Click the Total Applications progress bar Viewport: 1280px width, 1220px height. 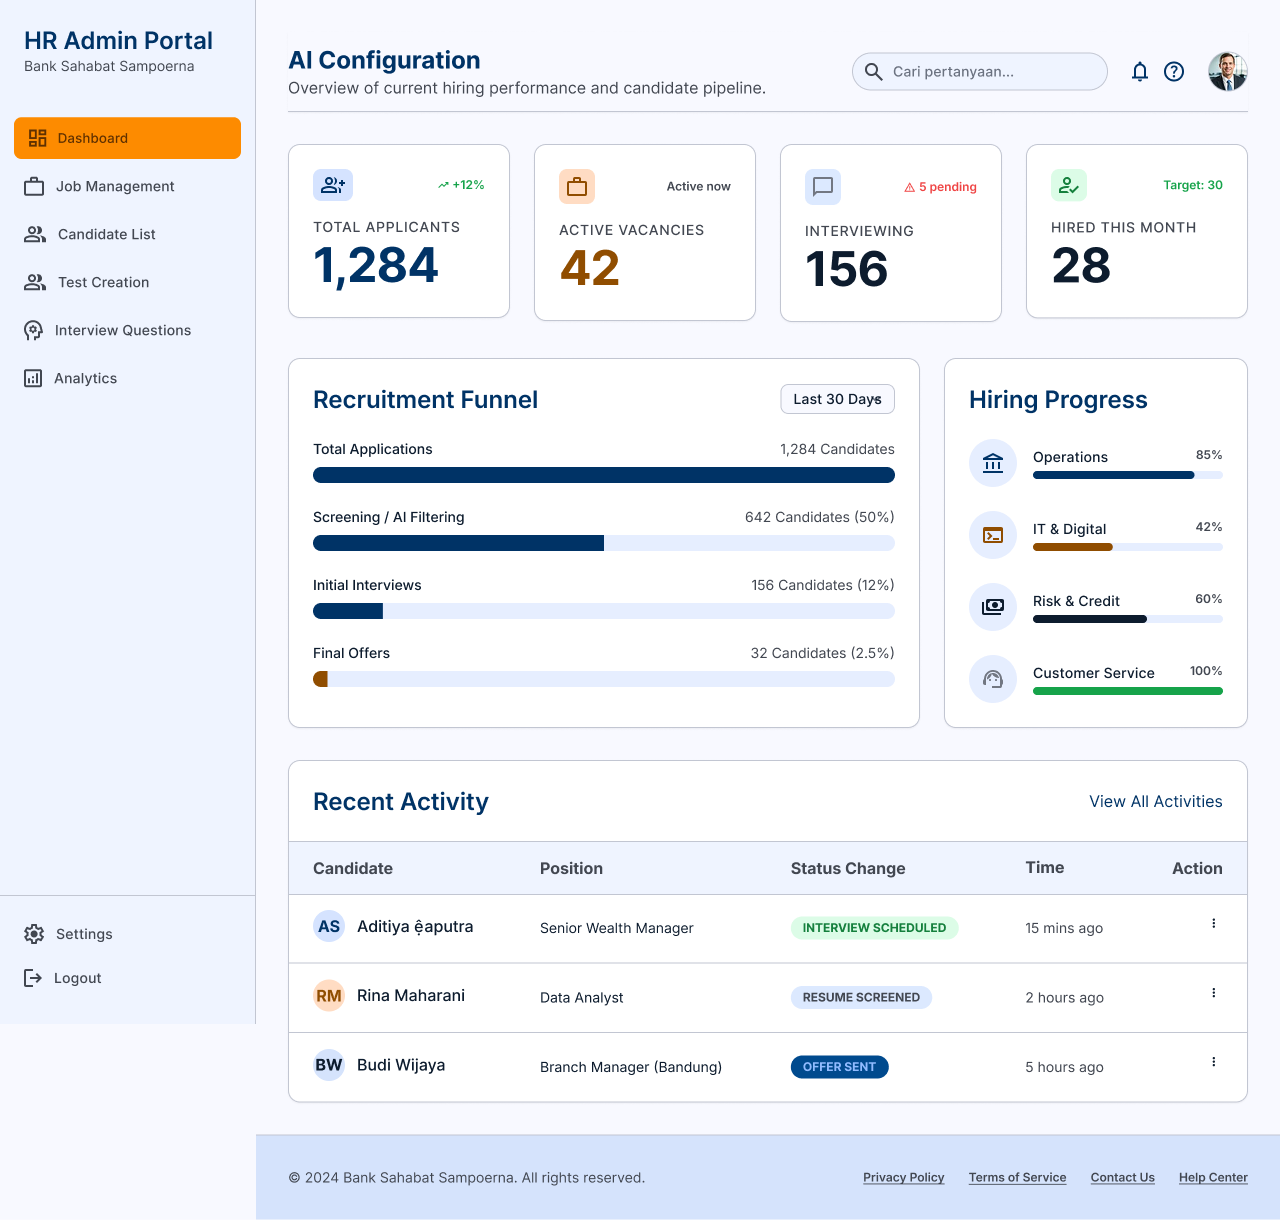coord(604,475)
